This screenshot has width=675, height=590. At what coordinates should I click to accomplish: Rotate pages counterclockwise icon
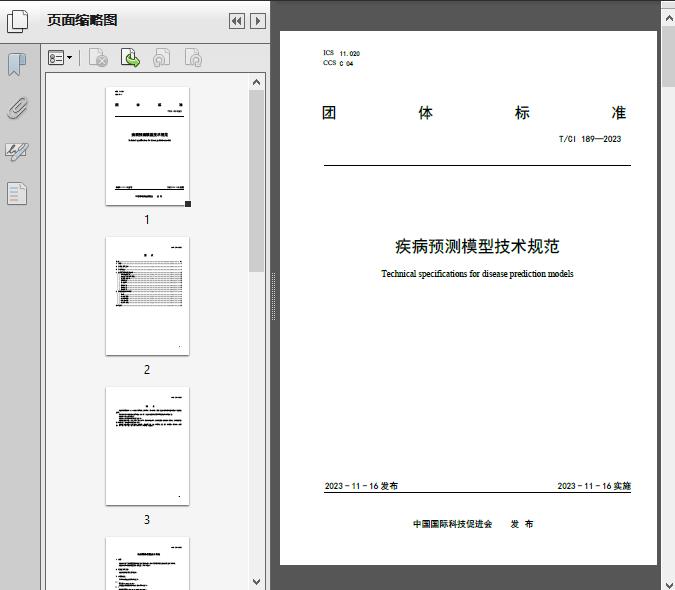(x=162, y=58)
